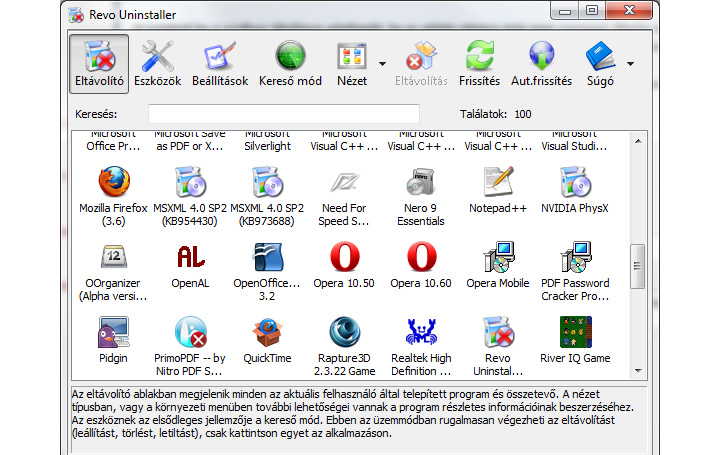Expand the Nézet dropdown arrow

[x=382, y=64]
